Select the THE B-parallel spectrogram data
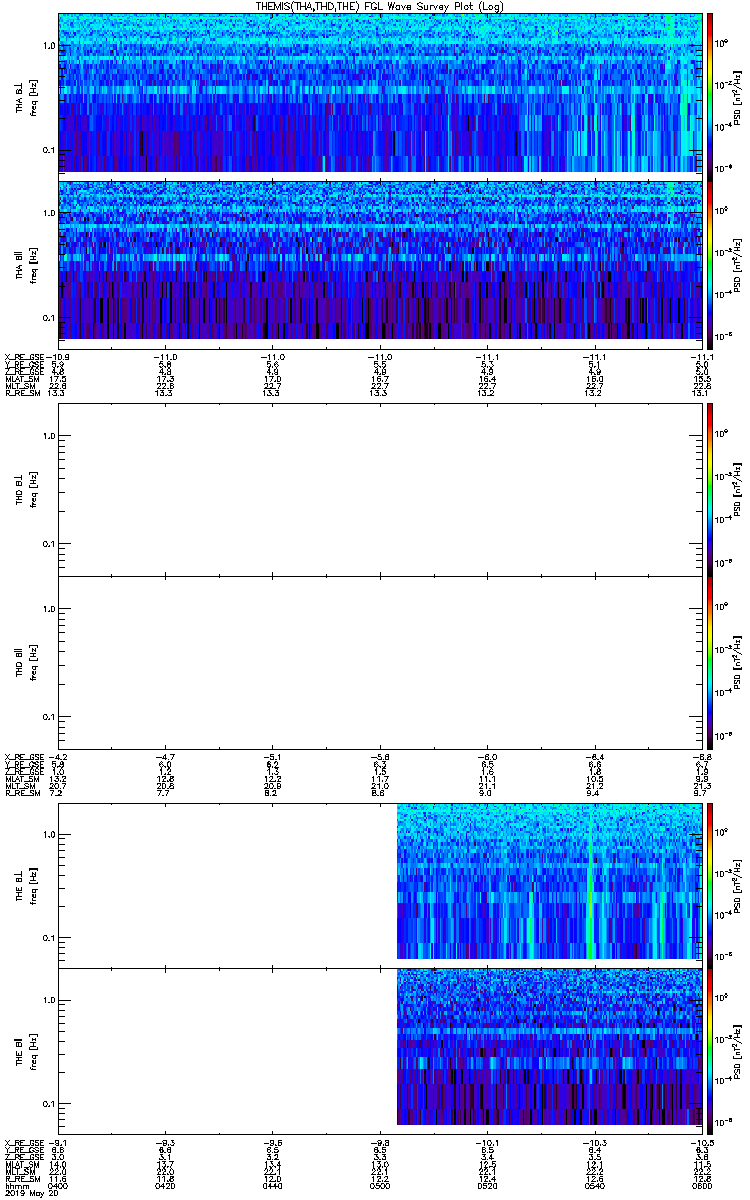Image resolution: width=750 pixels, height=1200 pixels. click(549, 1046)
